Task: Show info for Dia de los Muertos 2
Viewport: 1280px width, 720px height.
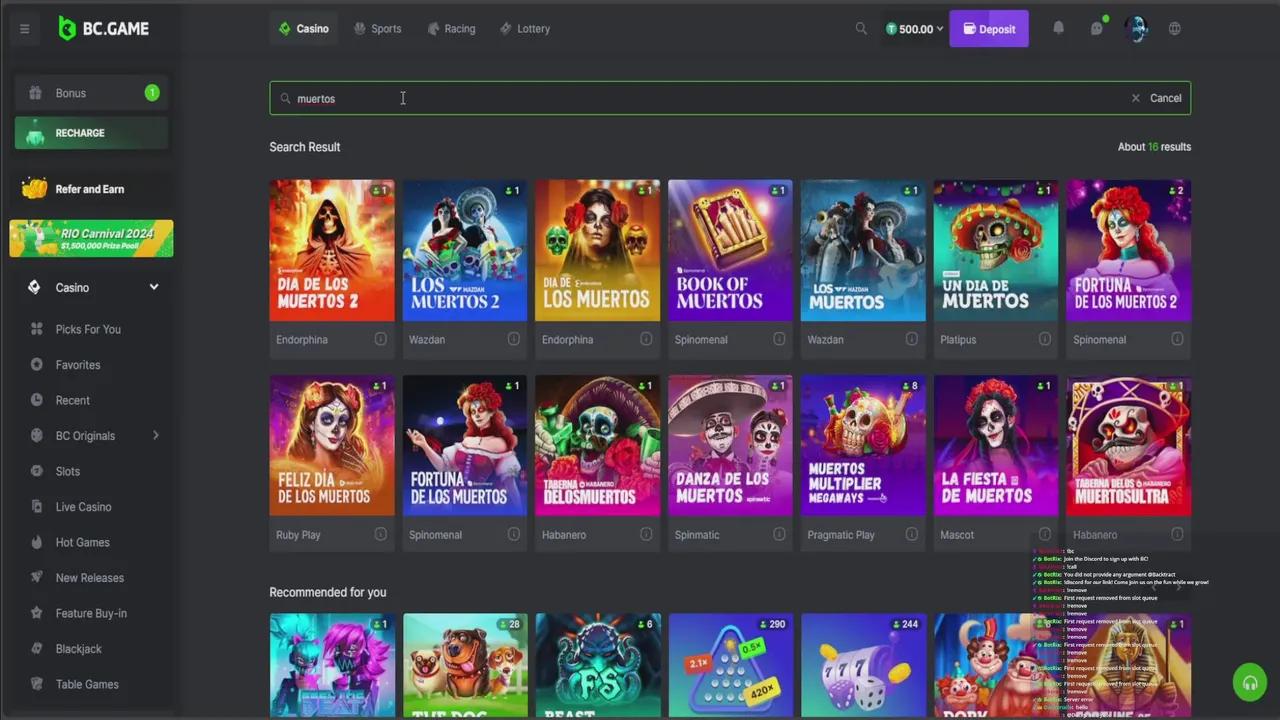Action: point(380,339)
